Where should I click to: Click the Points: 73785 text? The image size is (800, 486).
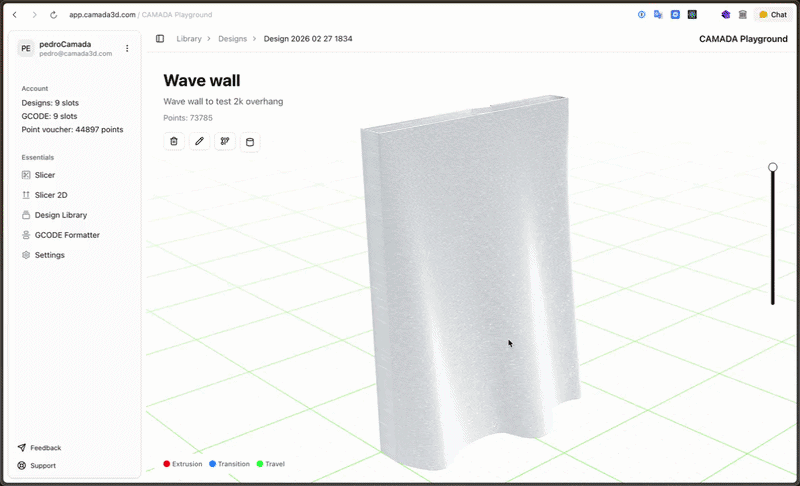[x=188, y=118]
